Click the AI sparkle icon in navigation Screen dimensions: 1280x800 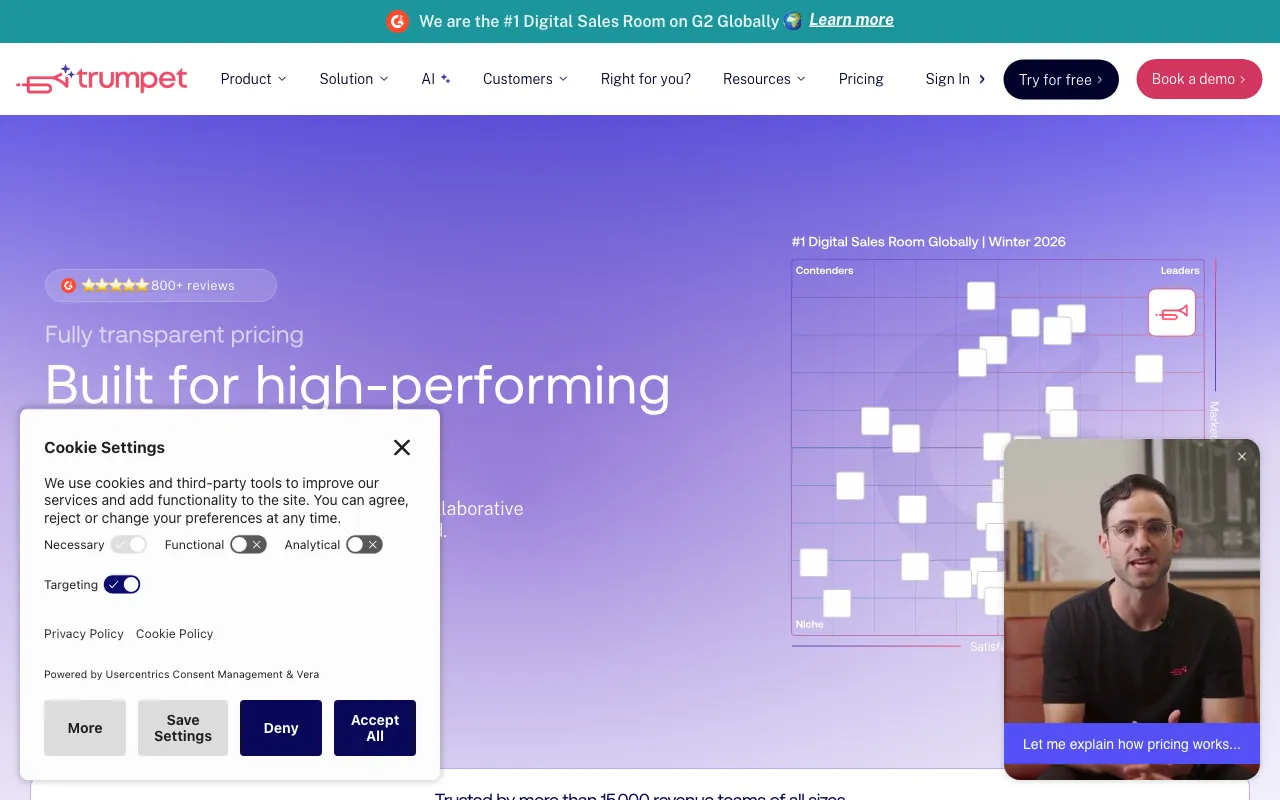pos(446,79)
